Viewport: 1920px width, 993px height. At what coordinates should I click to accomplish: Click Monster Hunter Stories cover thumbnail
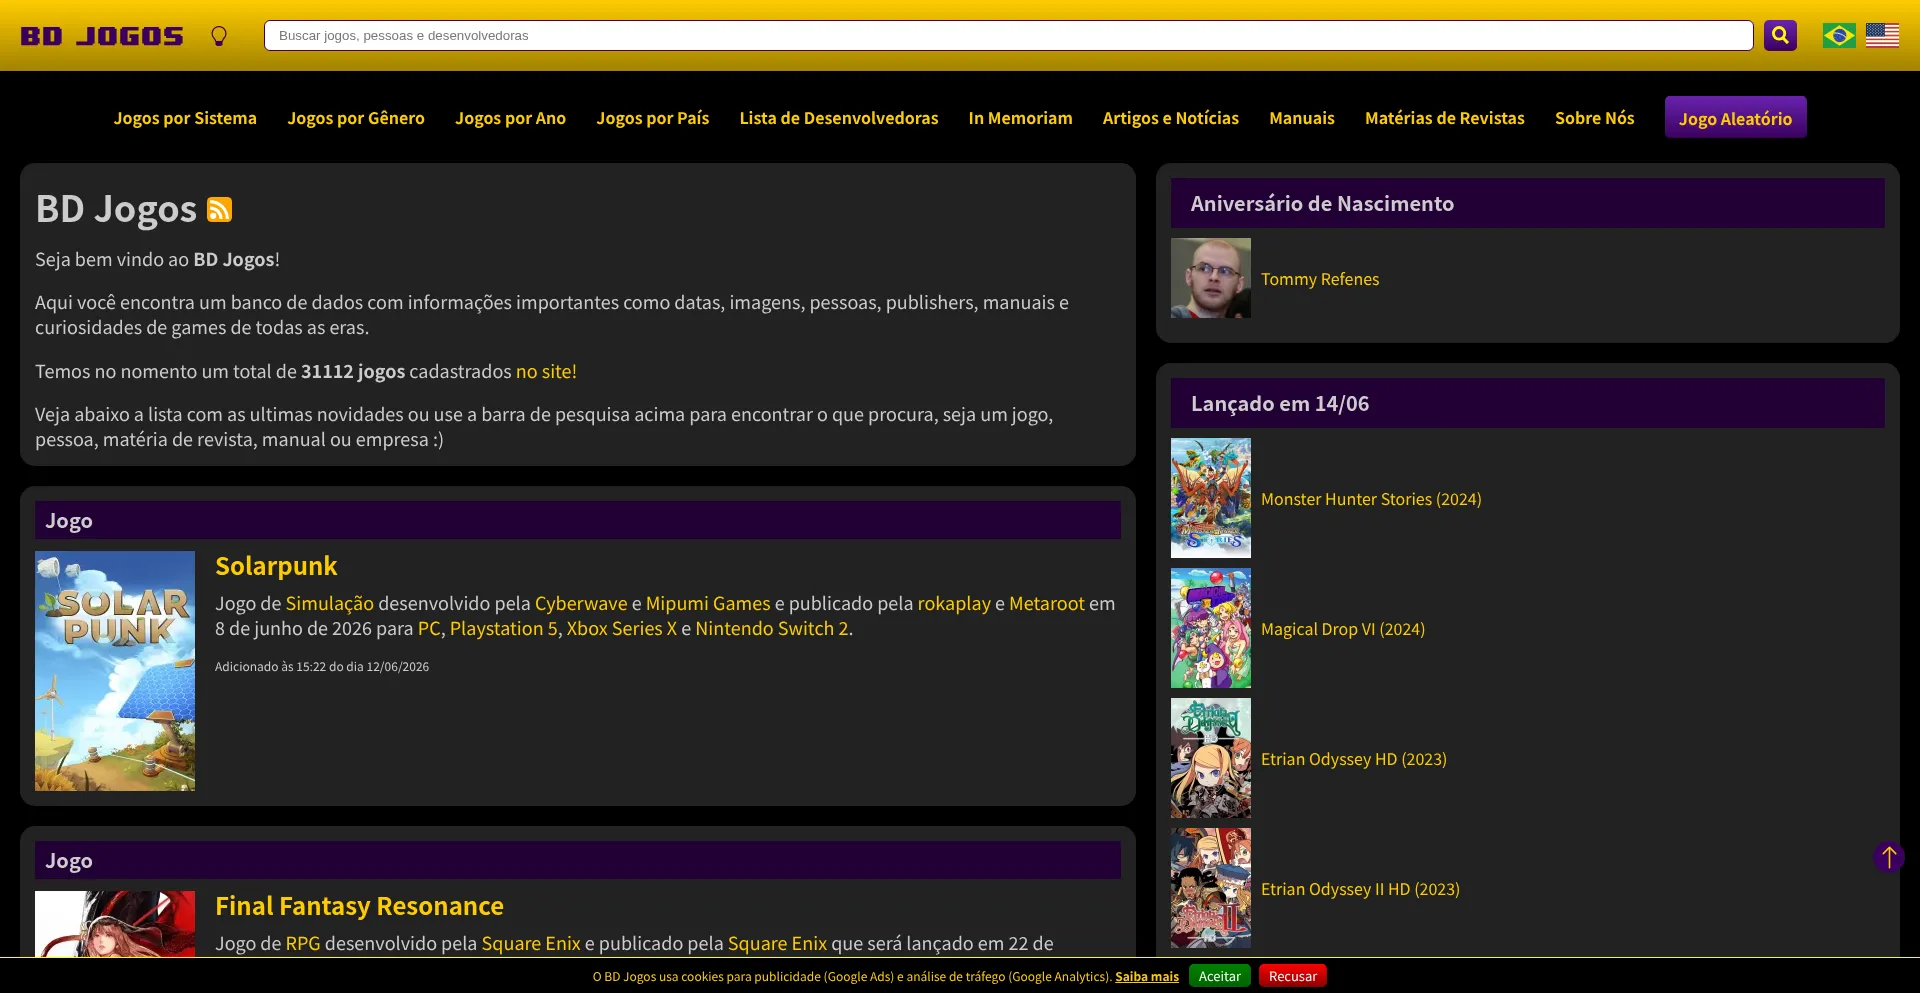click(1211, 498)
